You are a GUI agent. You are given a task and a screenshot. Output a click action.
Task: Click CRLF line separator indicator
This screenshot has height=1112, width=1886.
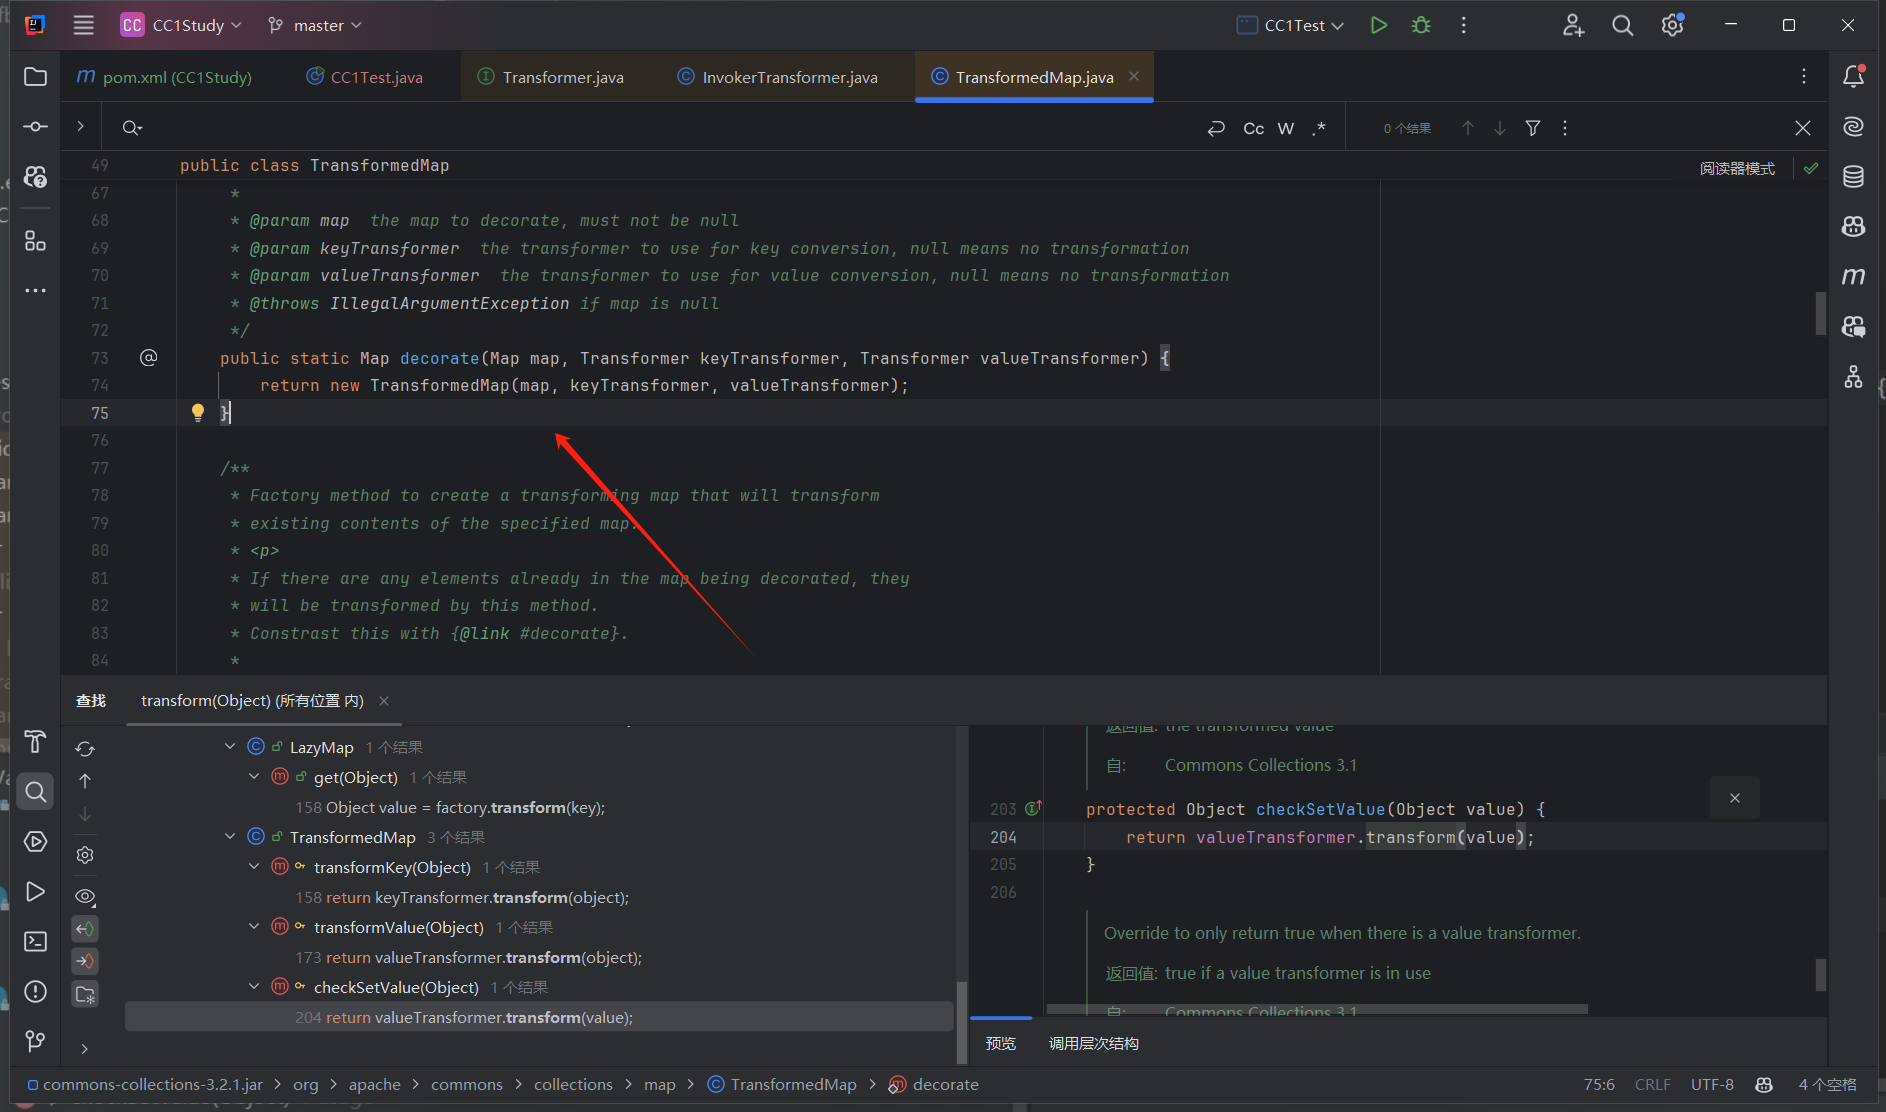[1653, 1084]
